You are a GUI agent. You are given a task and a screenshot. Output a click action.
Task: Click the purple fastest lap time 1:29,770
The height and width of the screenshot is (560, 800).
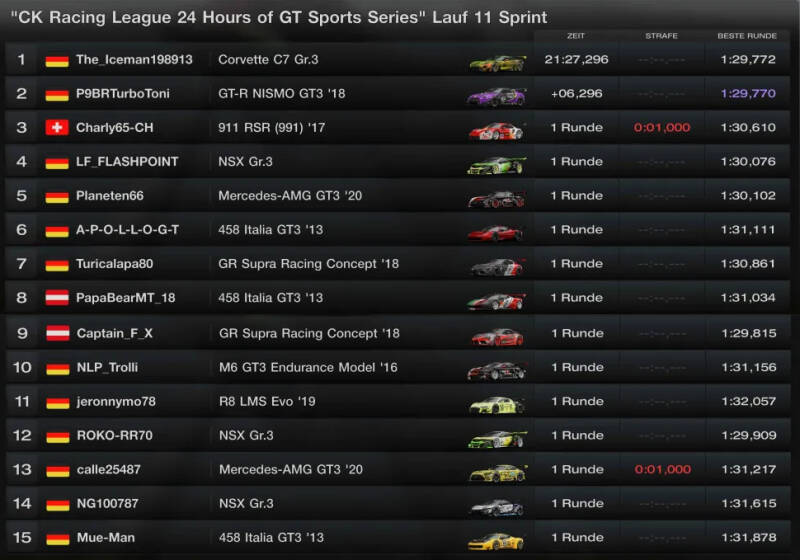point(747,94)
